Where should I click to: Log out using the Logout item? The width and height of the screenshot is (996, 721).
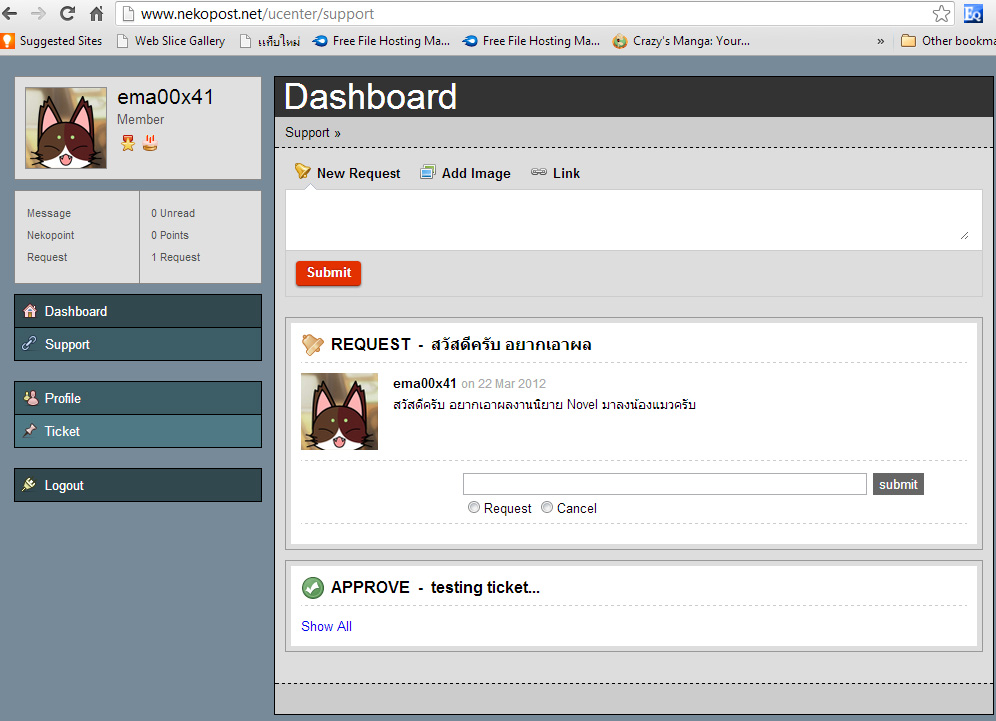(138, 485)
